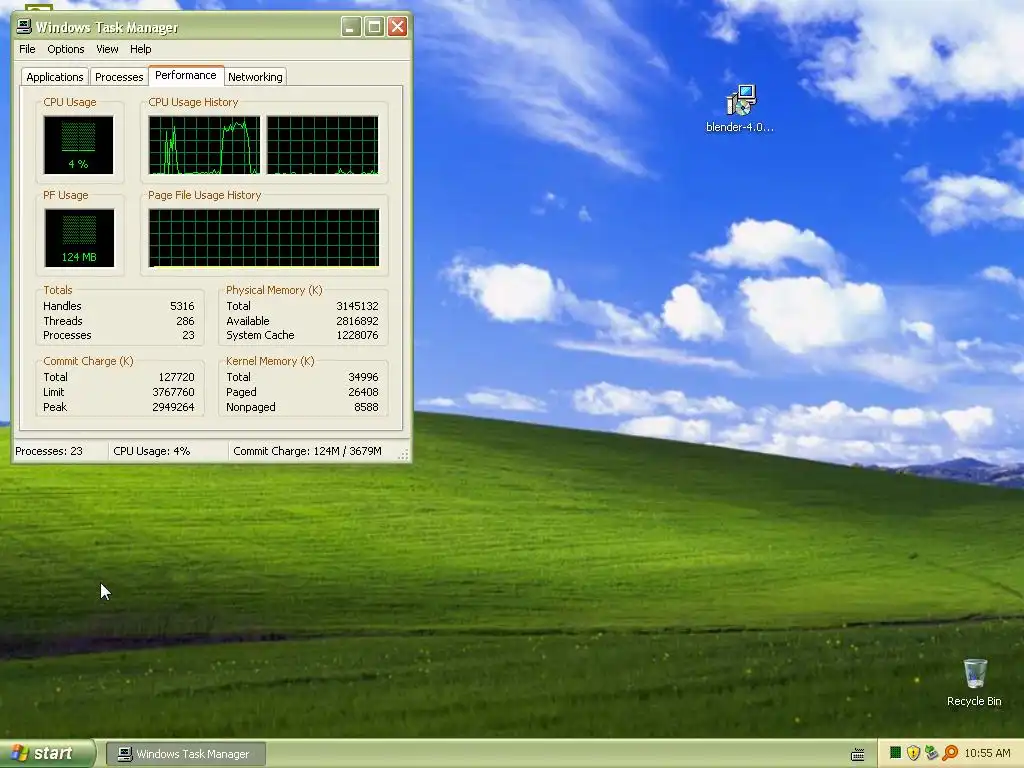Click the Handles value 5316

click(182, 306)
